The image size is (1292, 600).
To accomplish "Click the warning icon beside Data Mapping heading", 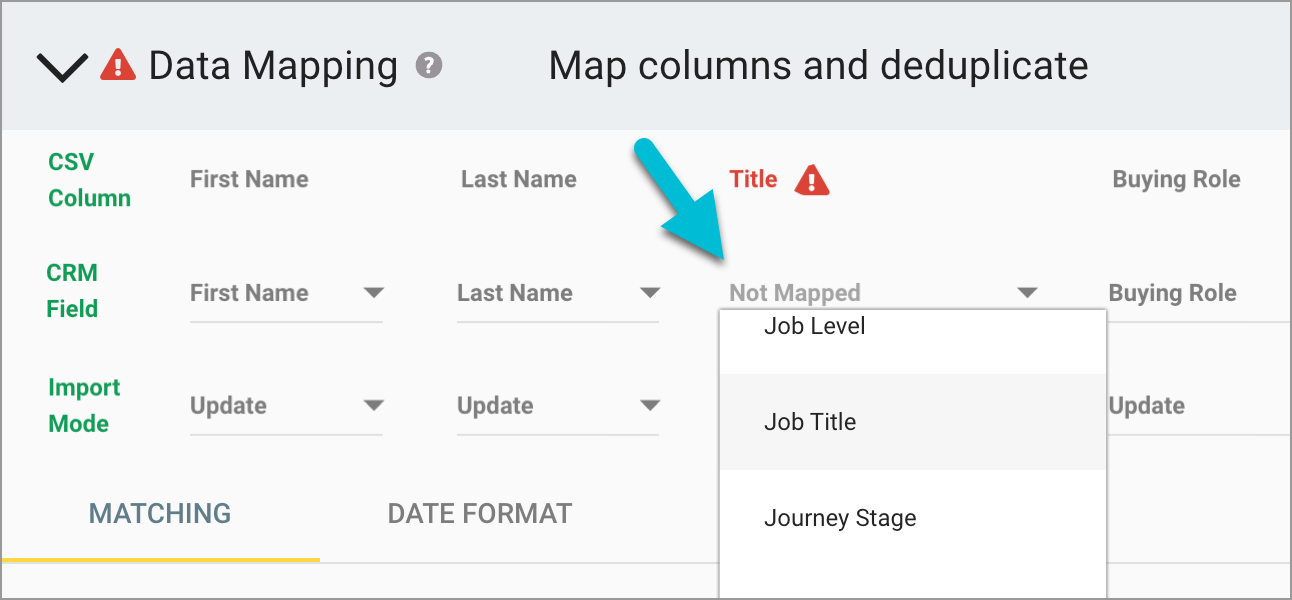I will (117, 65).
